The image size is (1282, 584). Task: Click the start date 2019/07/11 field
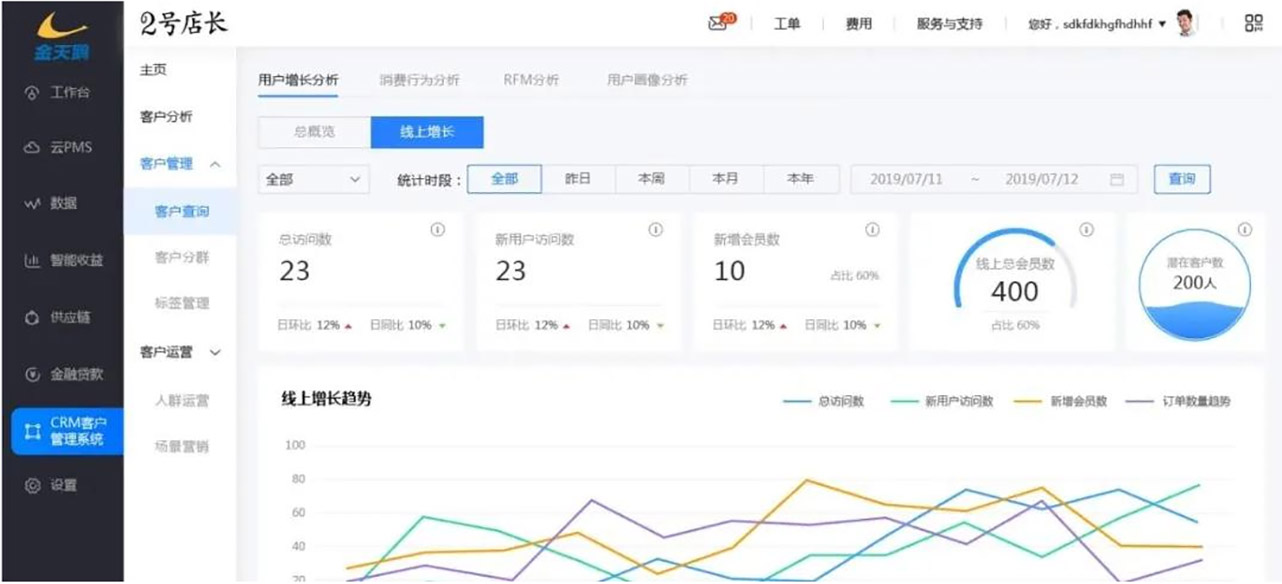pyautogui.click(x=906, y=180)
